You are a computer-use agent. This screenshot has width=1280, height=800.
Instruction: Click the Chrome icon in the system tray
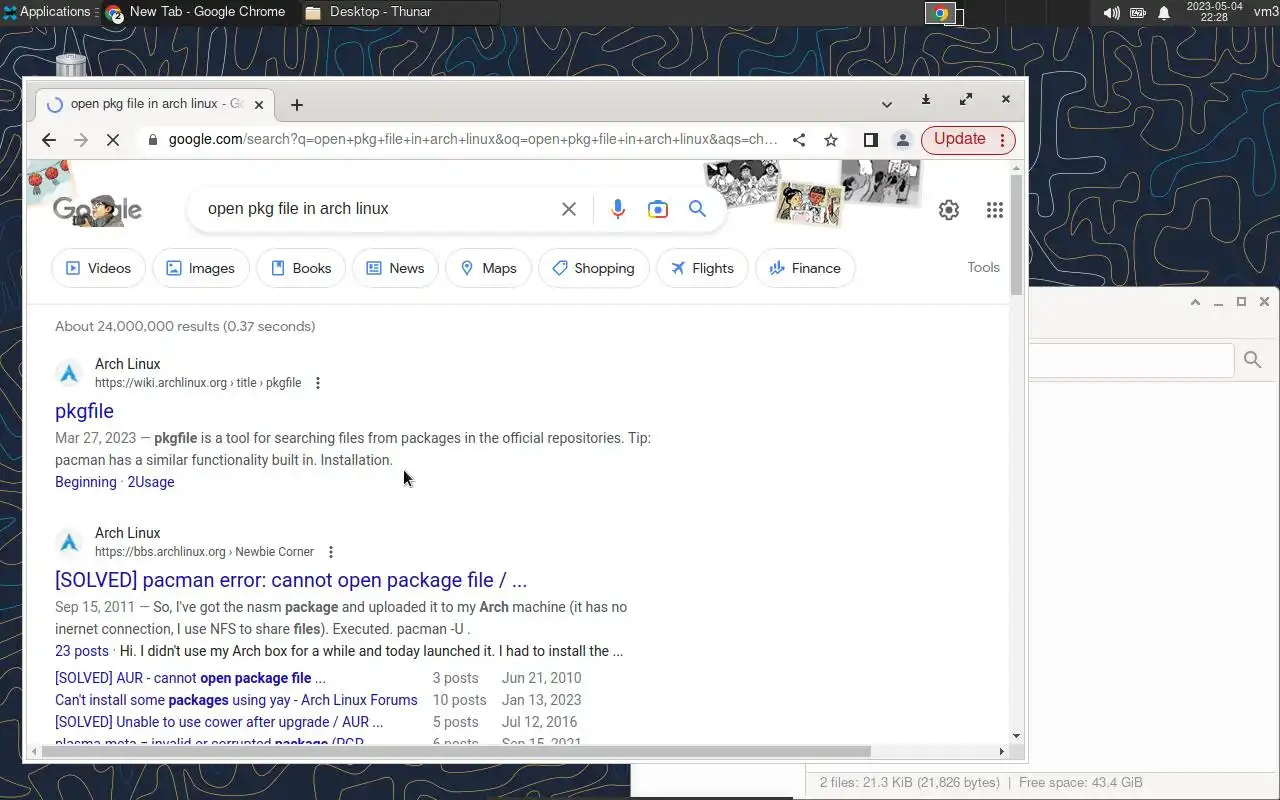point(940,14)
